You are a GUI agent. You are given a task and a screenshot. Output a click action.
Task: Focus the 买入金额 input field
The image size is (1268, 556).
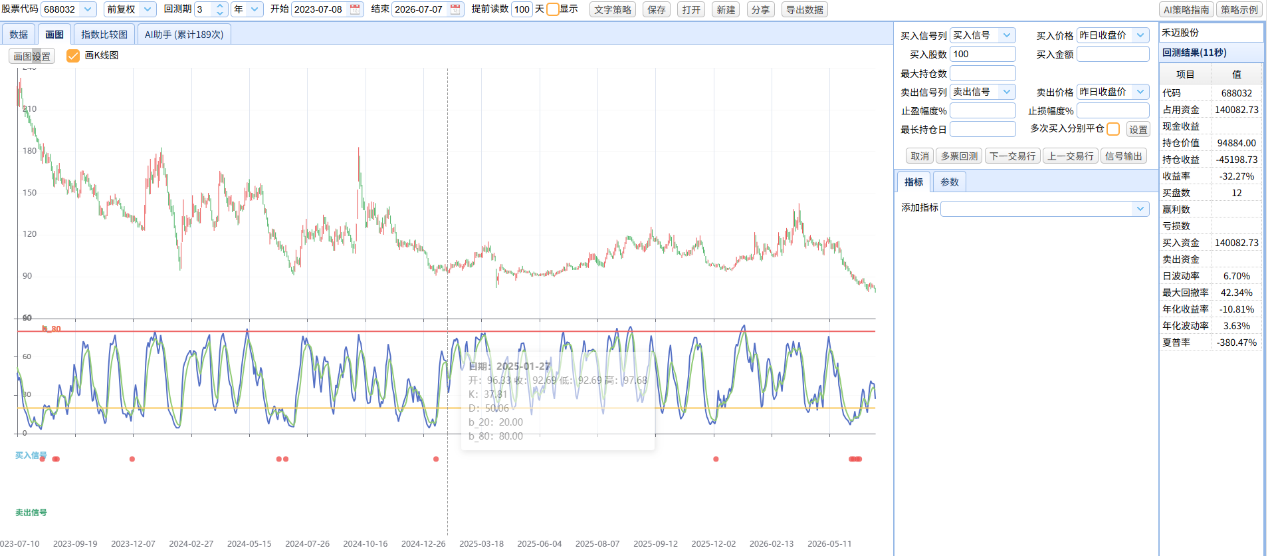[1113, 54]
